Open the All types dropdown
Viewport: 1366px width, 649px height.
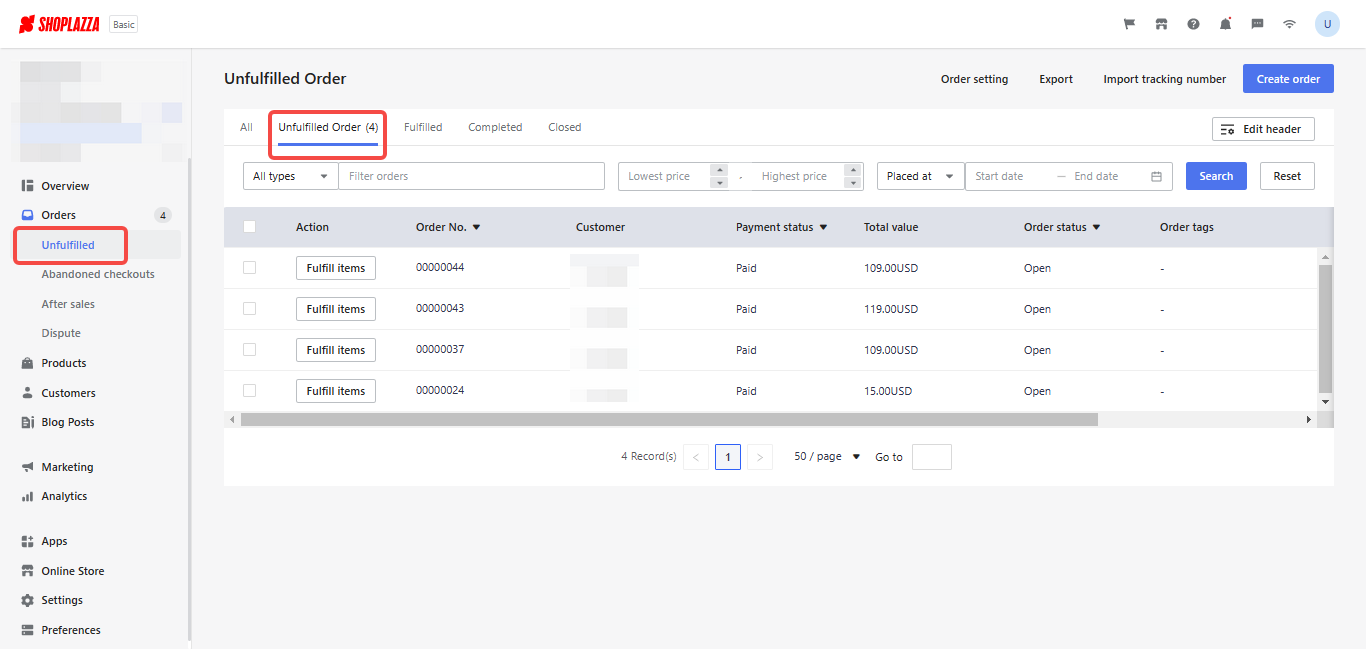point(291,176)
